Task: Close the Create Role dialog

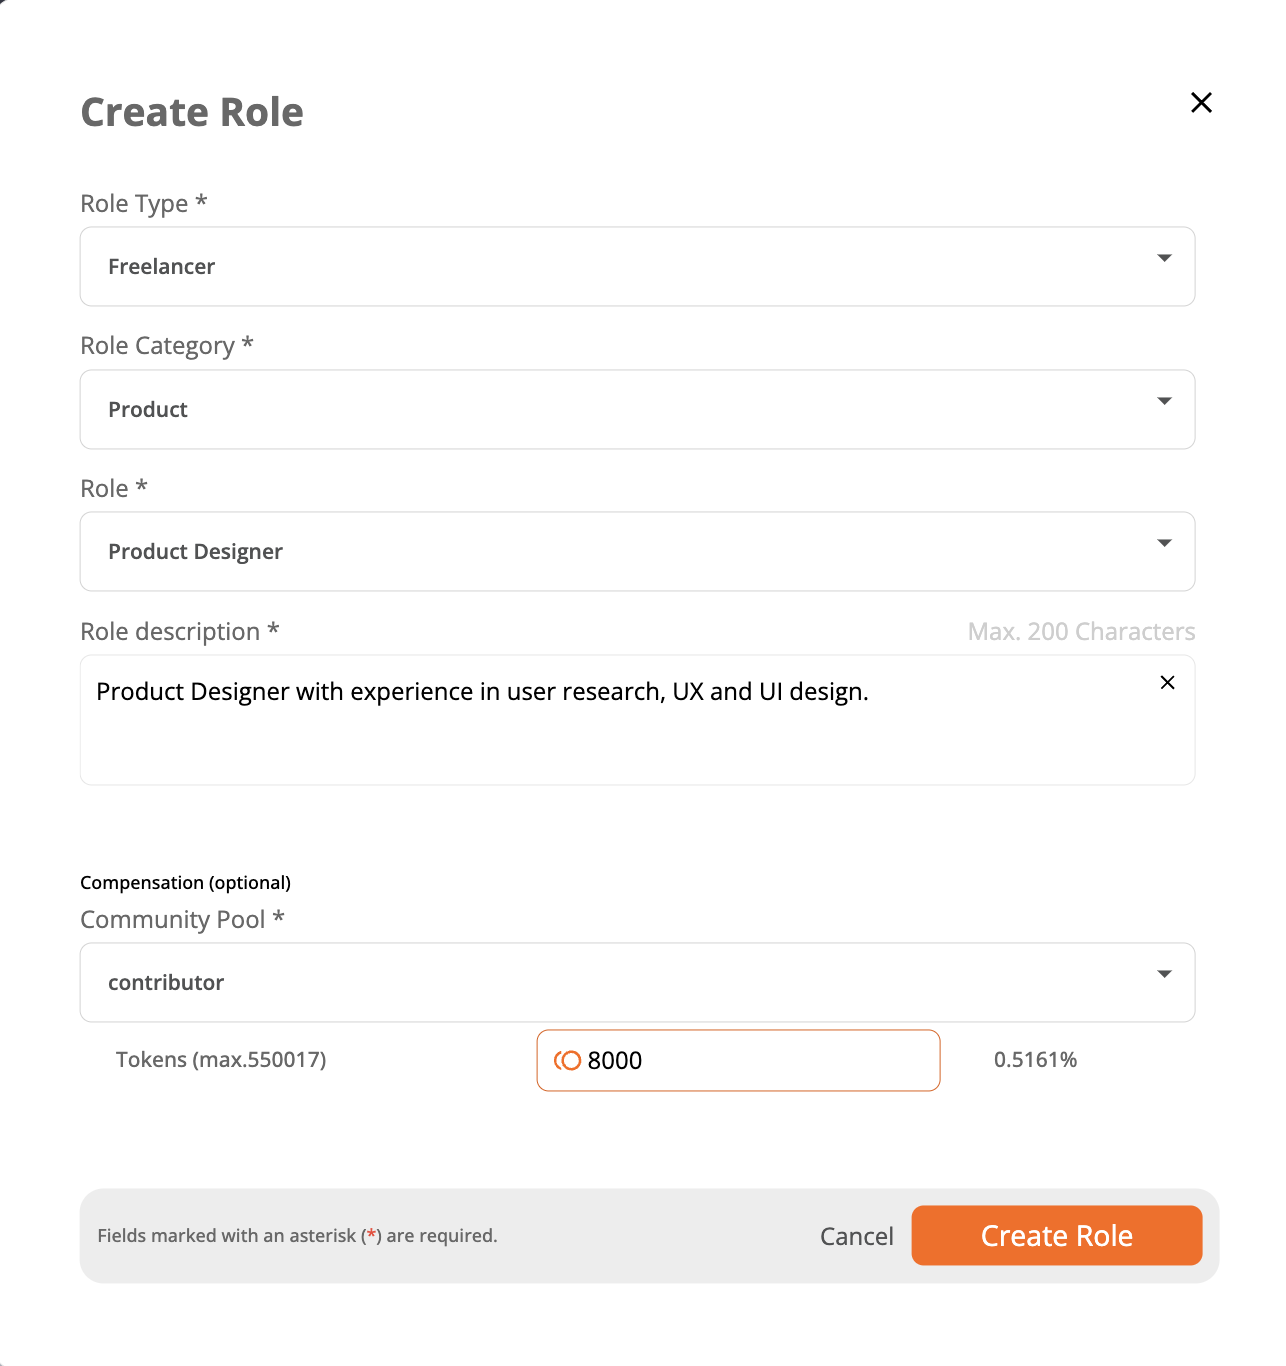Action: coord(1201,103)
